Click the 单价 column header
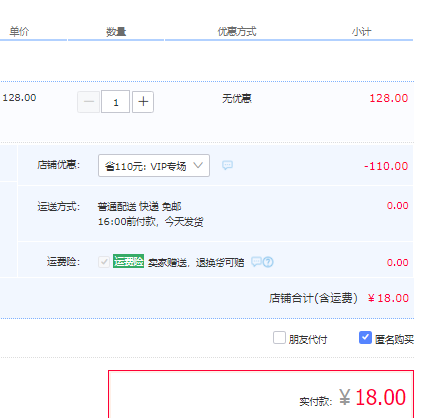The height and width of the screenshot is (418, 425). [19, 32]
